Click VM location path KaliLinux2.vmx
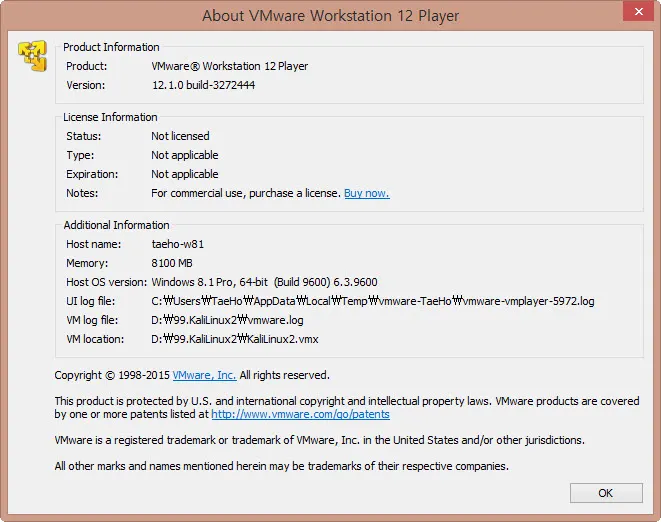Screen dimensions: 661x522 235,339
